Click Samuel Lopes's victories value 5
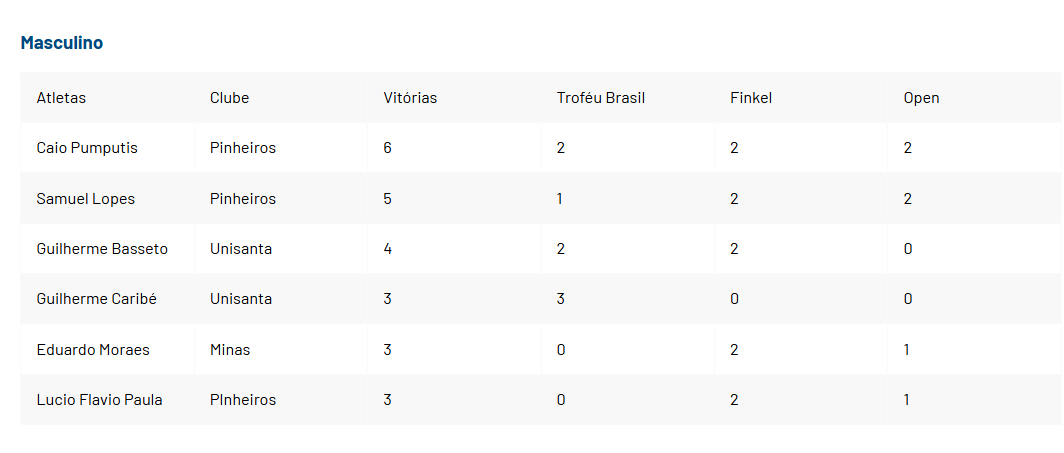Screen dimensions: 1064x453 (387, 199)
